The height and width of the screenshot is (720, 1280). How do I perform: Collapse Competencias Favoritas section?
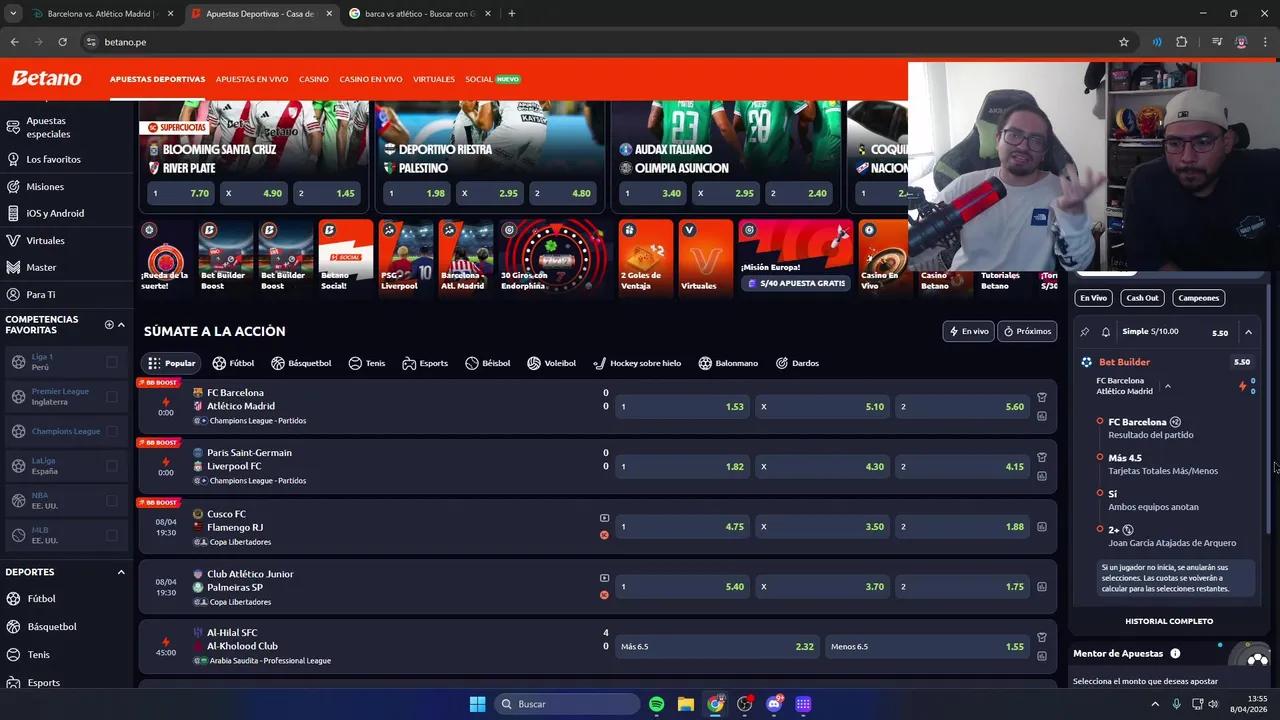pos(121,325)
